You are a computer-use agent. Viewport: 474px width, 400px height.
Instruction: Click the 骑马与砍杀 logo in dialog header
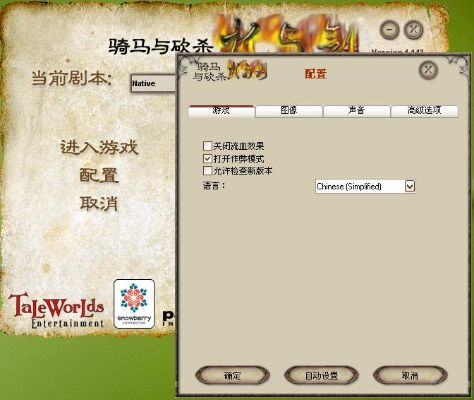[230, 71]
